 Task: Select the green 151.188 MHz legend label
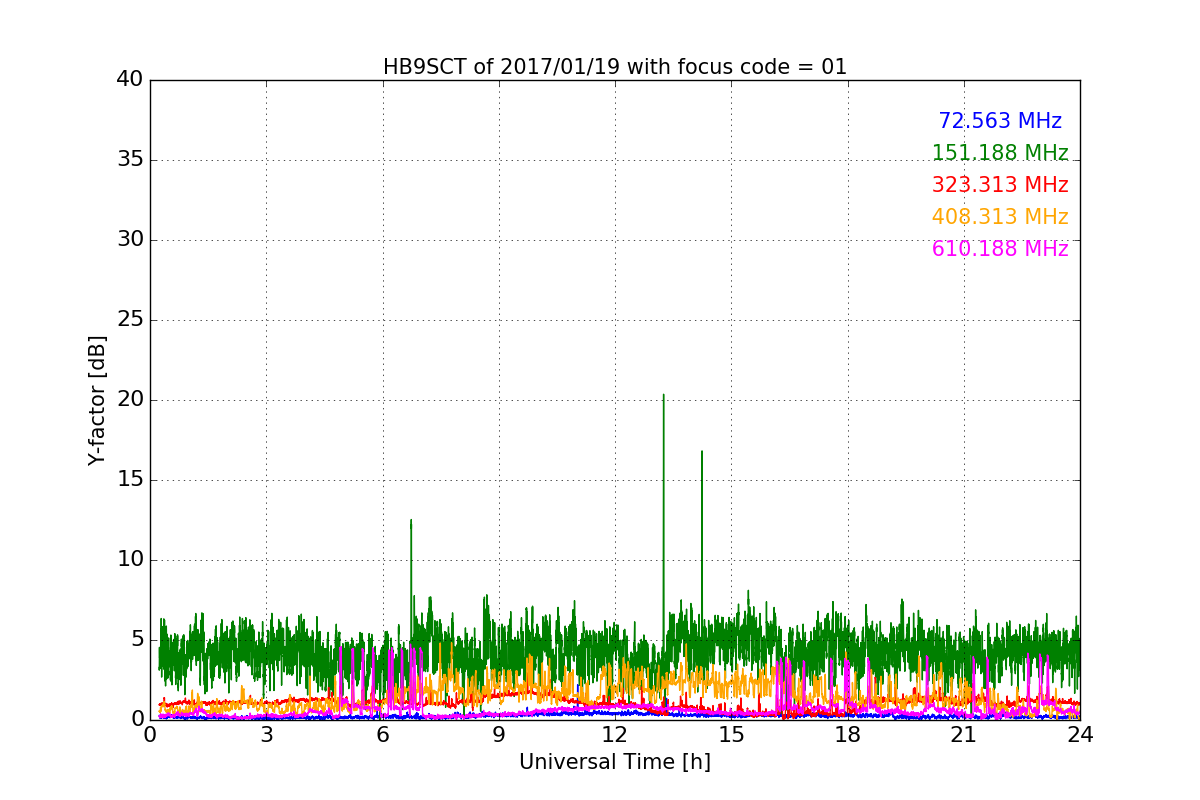[x=1000, y=153]
